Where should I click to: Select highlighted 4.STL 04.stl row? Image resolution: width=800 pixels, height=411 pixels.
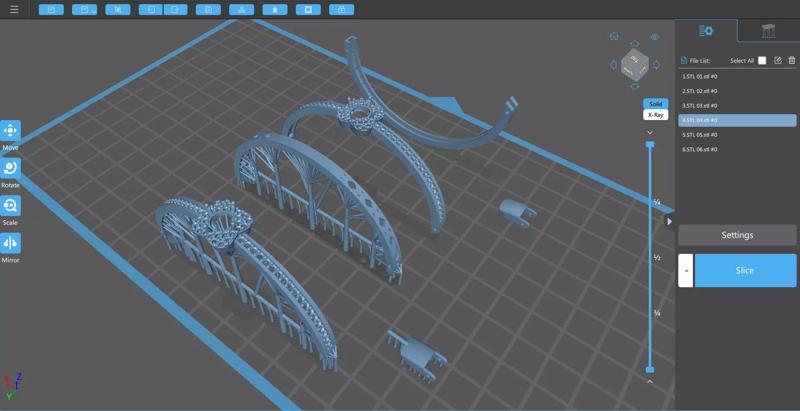(737, 120)
